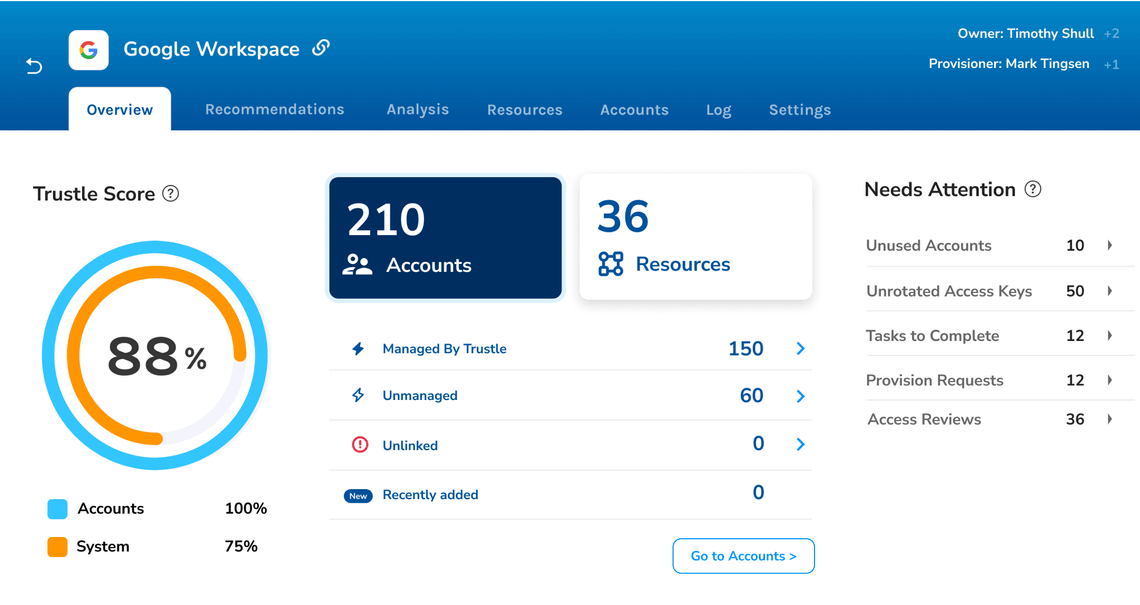
Task: Click the Provision Requests label
Action: [934, 380]
